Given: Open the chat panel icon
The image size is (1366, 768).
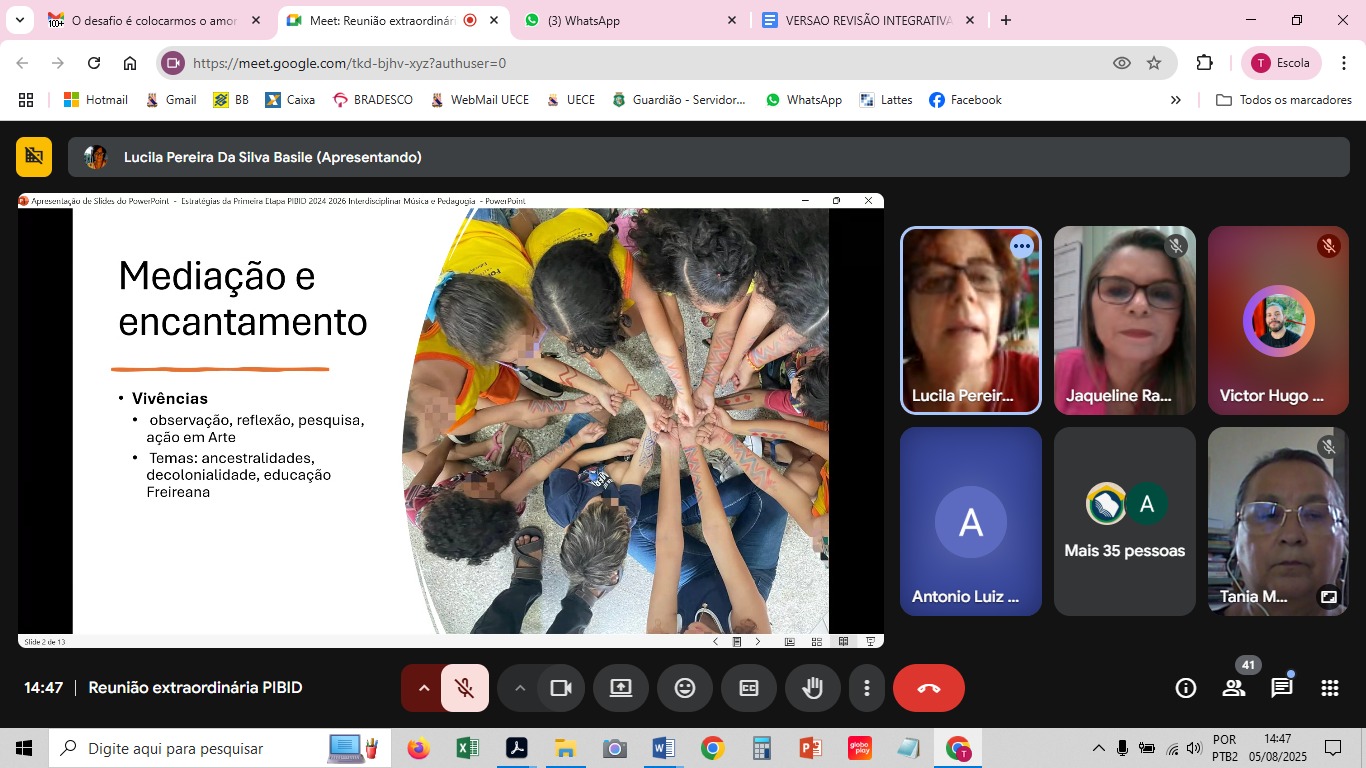Looking at the screenshot, I should point(1281,688).
